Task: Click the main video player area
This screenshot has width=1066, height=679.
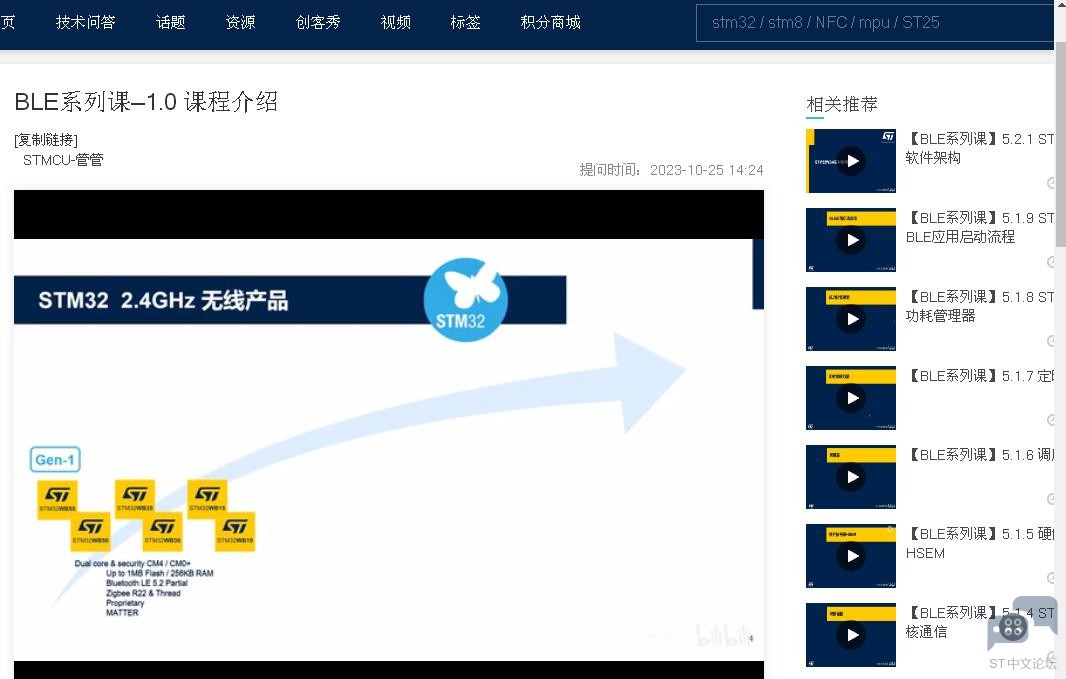Action: coord(389,434)
